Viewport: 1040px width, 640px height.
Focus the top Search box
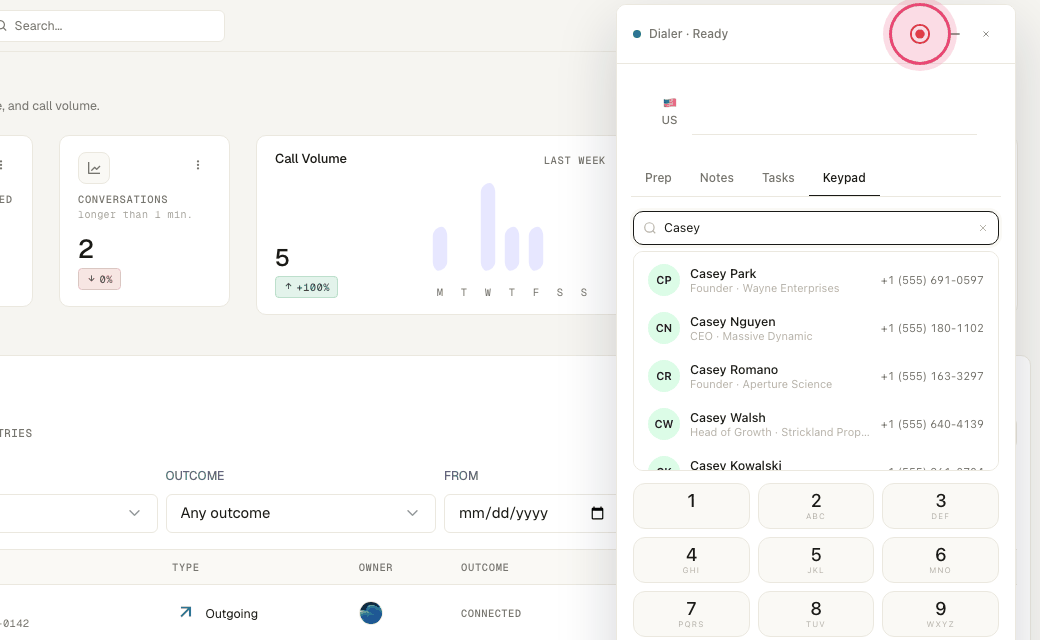pyautogui.click(x=109, y=26)
